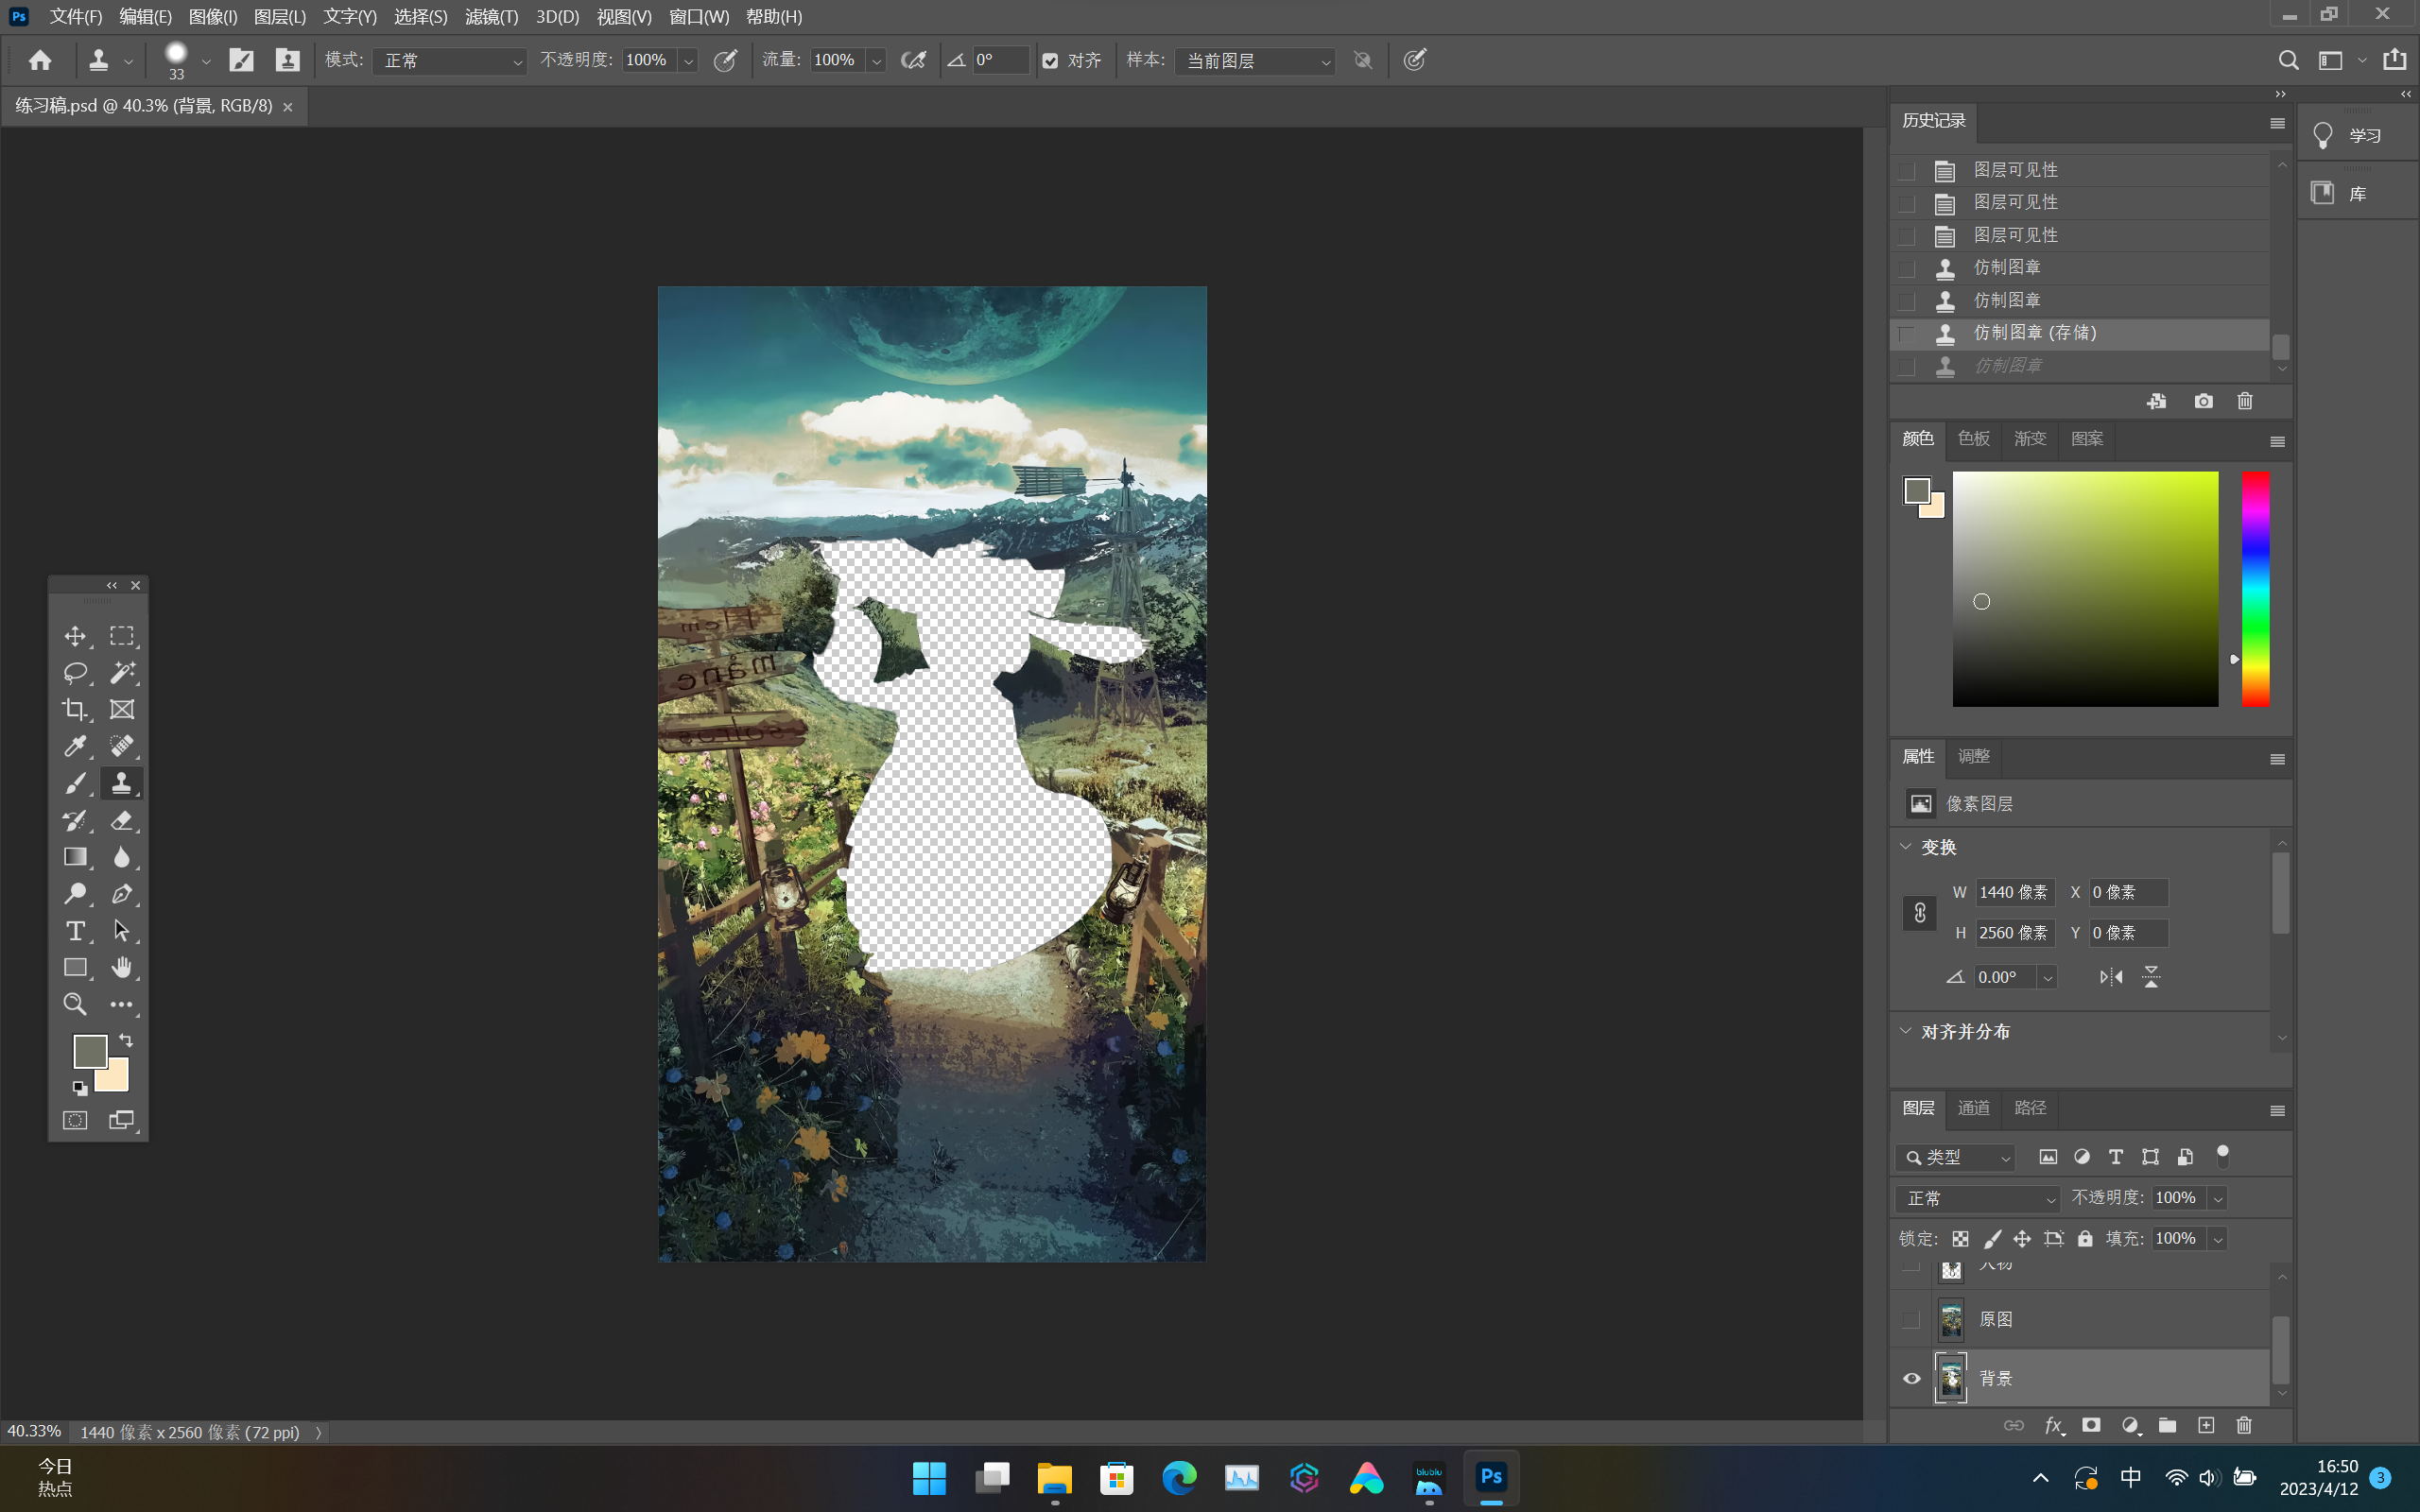Select the History Brush tool
Screen dimensions: 2420x1512
(75, 820)
